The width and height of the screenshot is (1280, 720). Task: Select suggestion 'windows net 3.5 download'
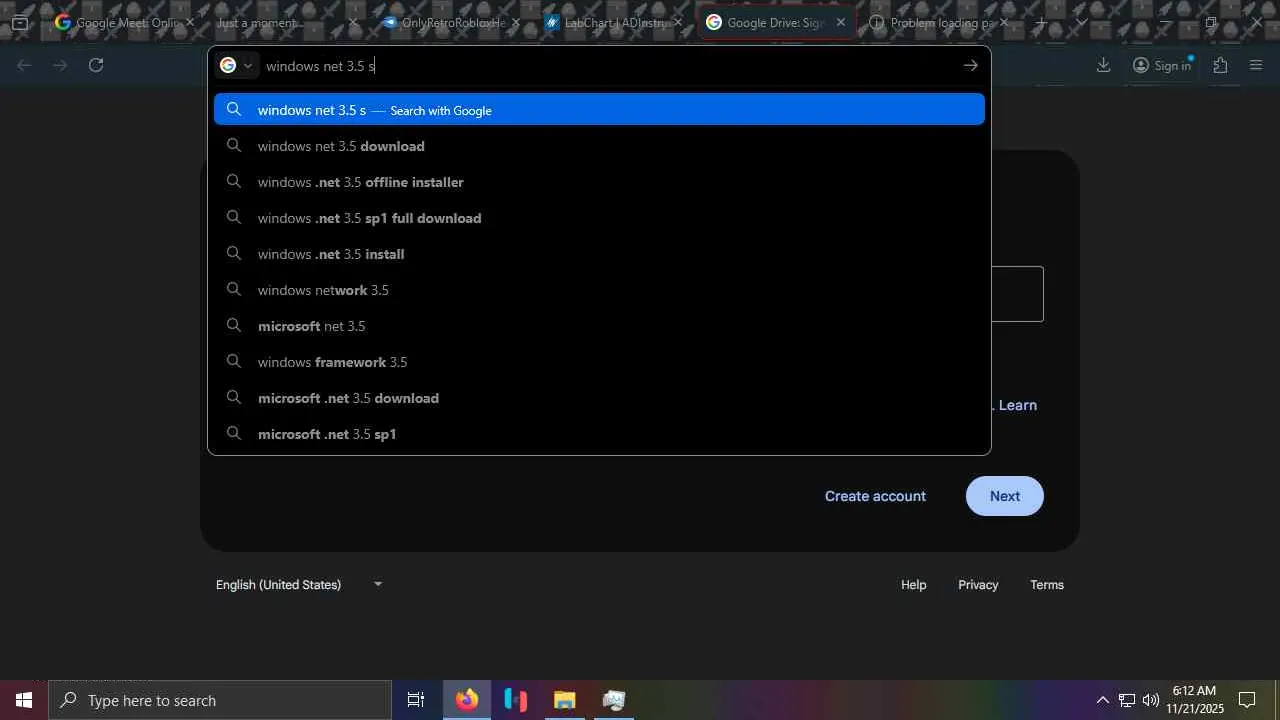pyautogui.click(x=599, y=146)
